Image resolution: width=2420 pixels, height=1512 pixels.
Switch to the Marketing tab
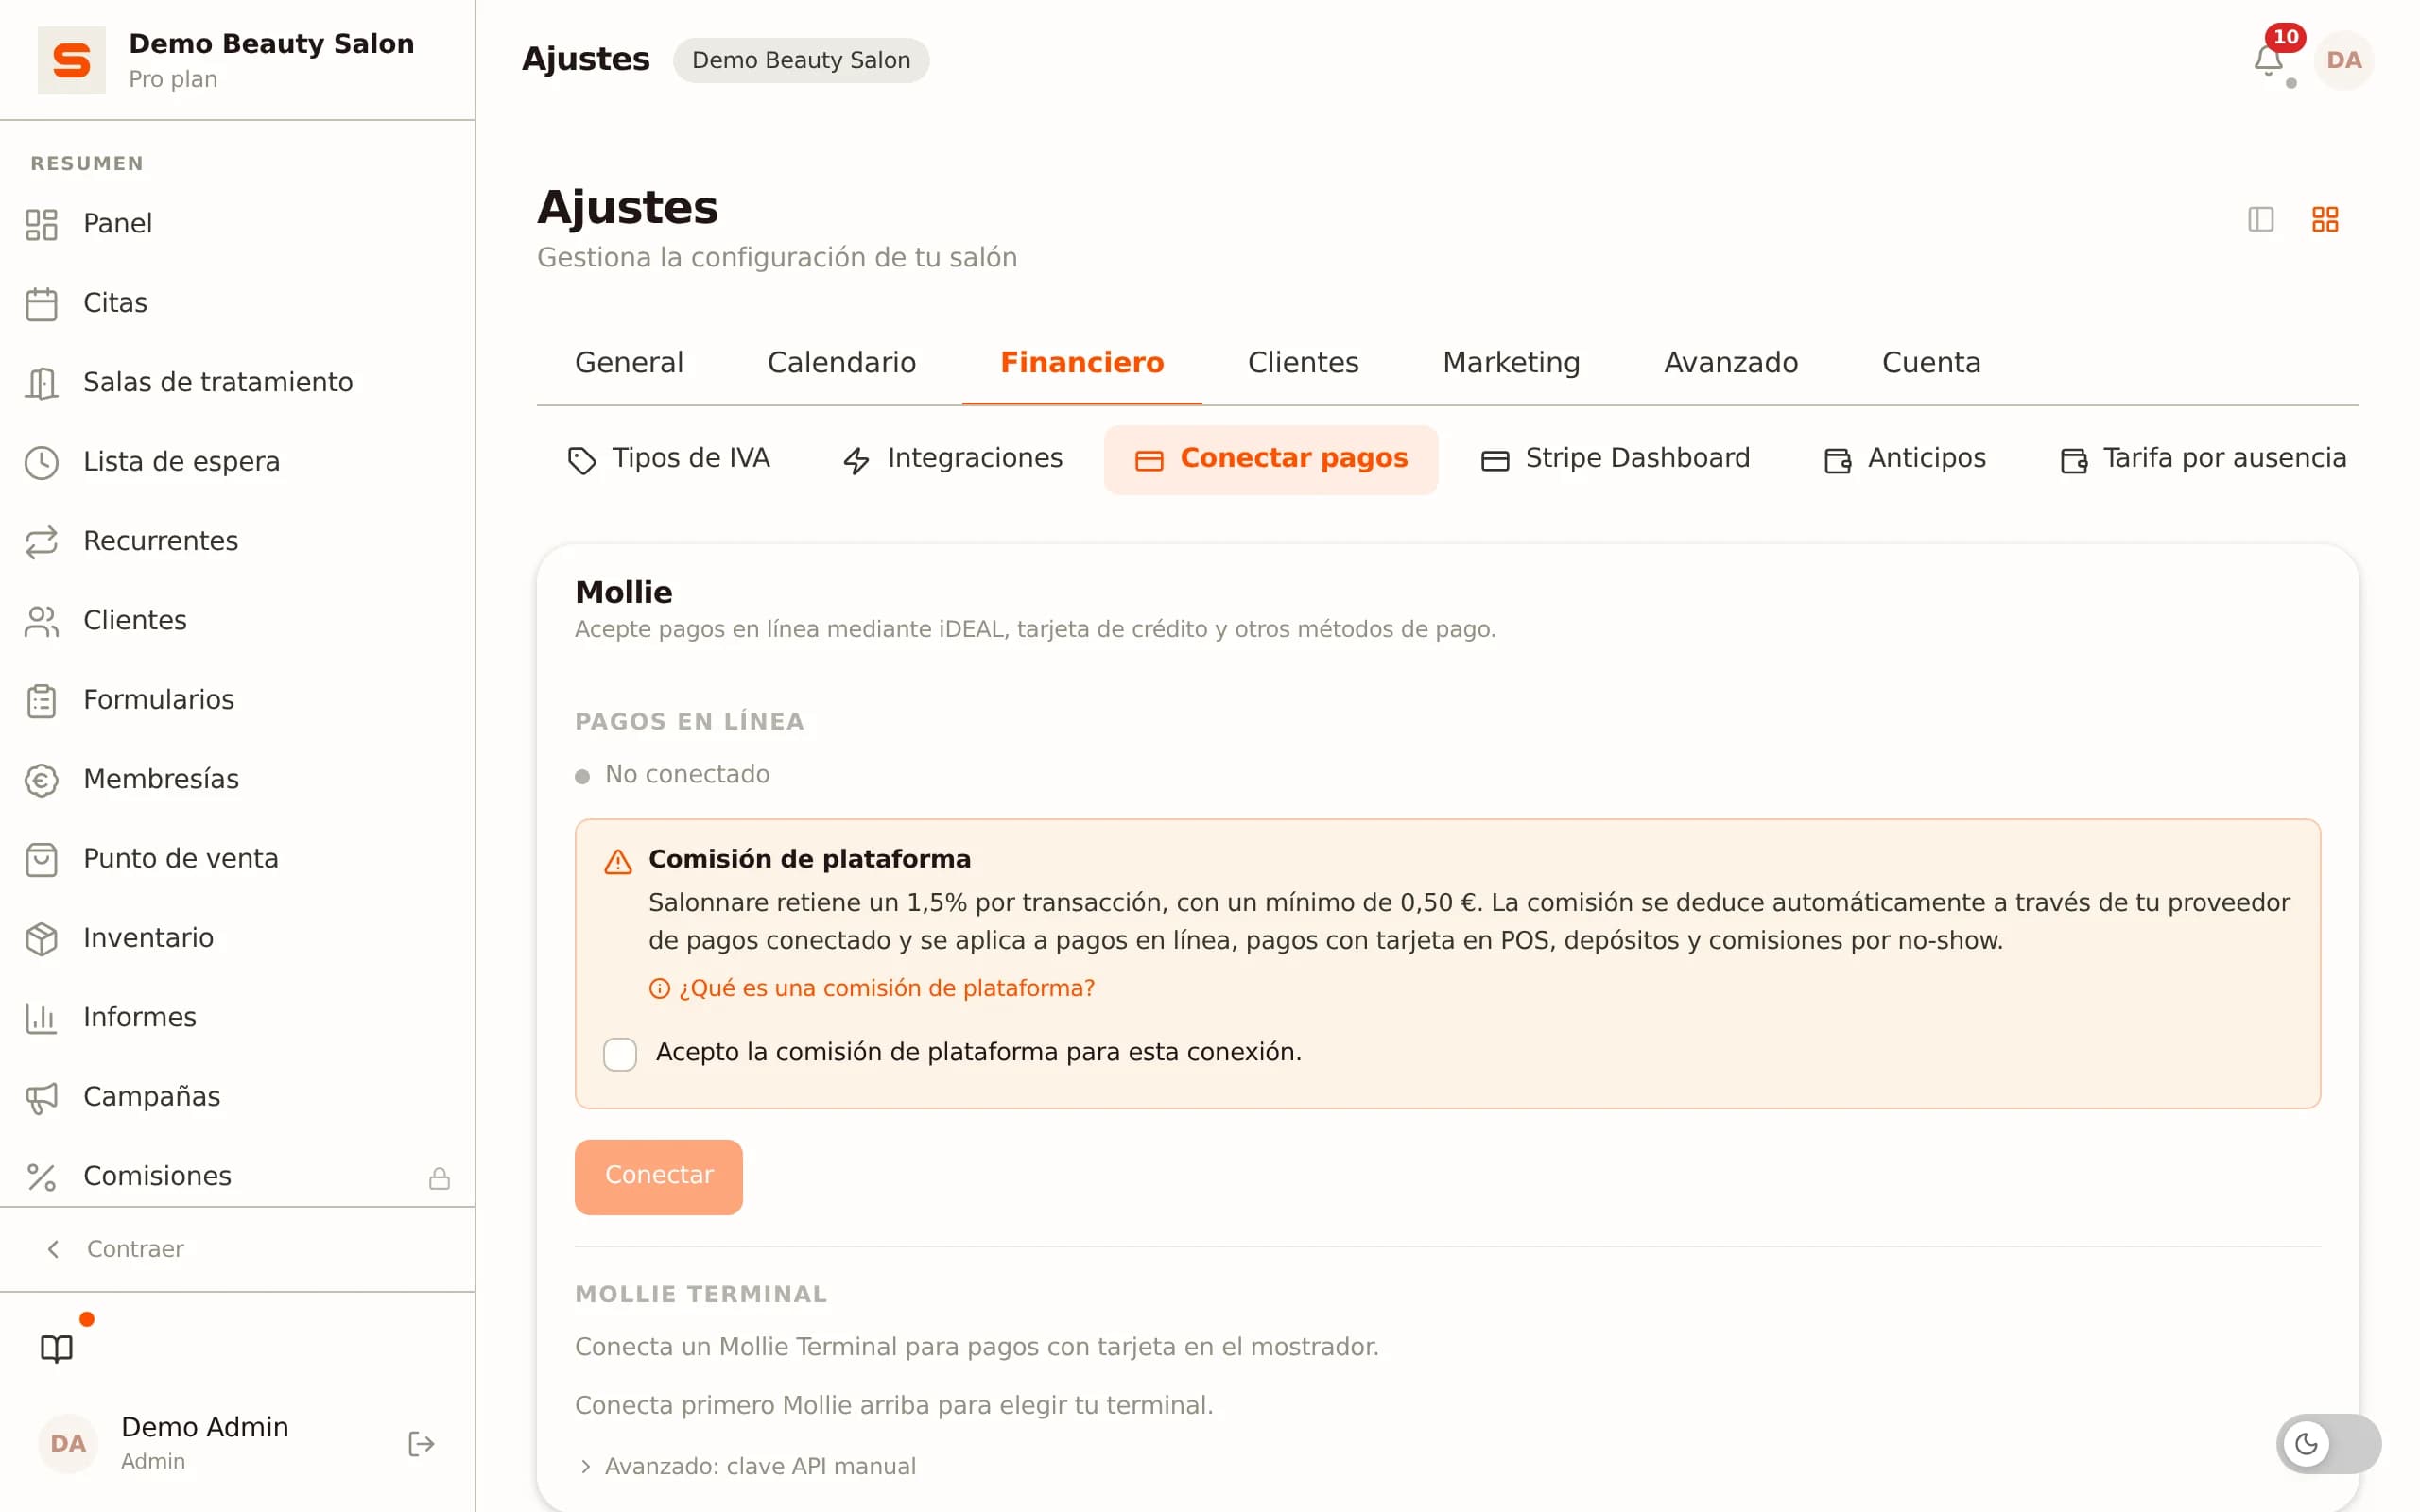tap(1511, 362)
